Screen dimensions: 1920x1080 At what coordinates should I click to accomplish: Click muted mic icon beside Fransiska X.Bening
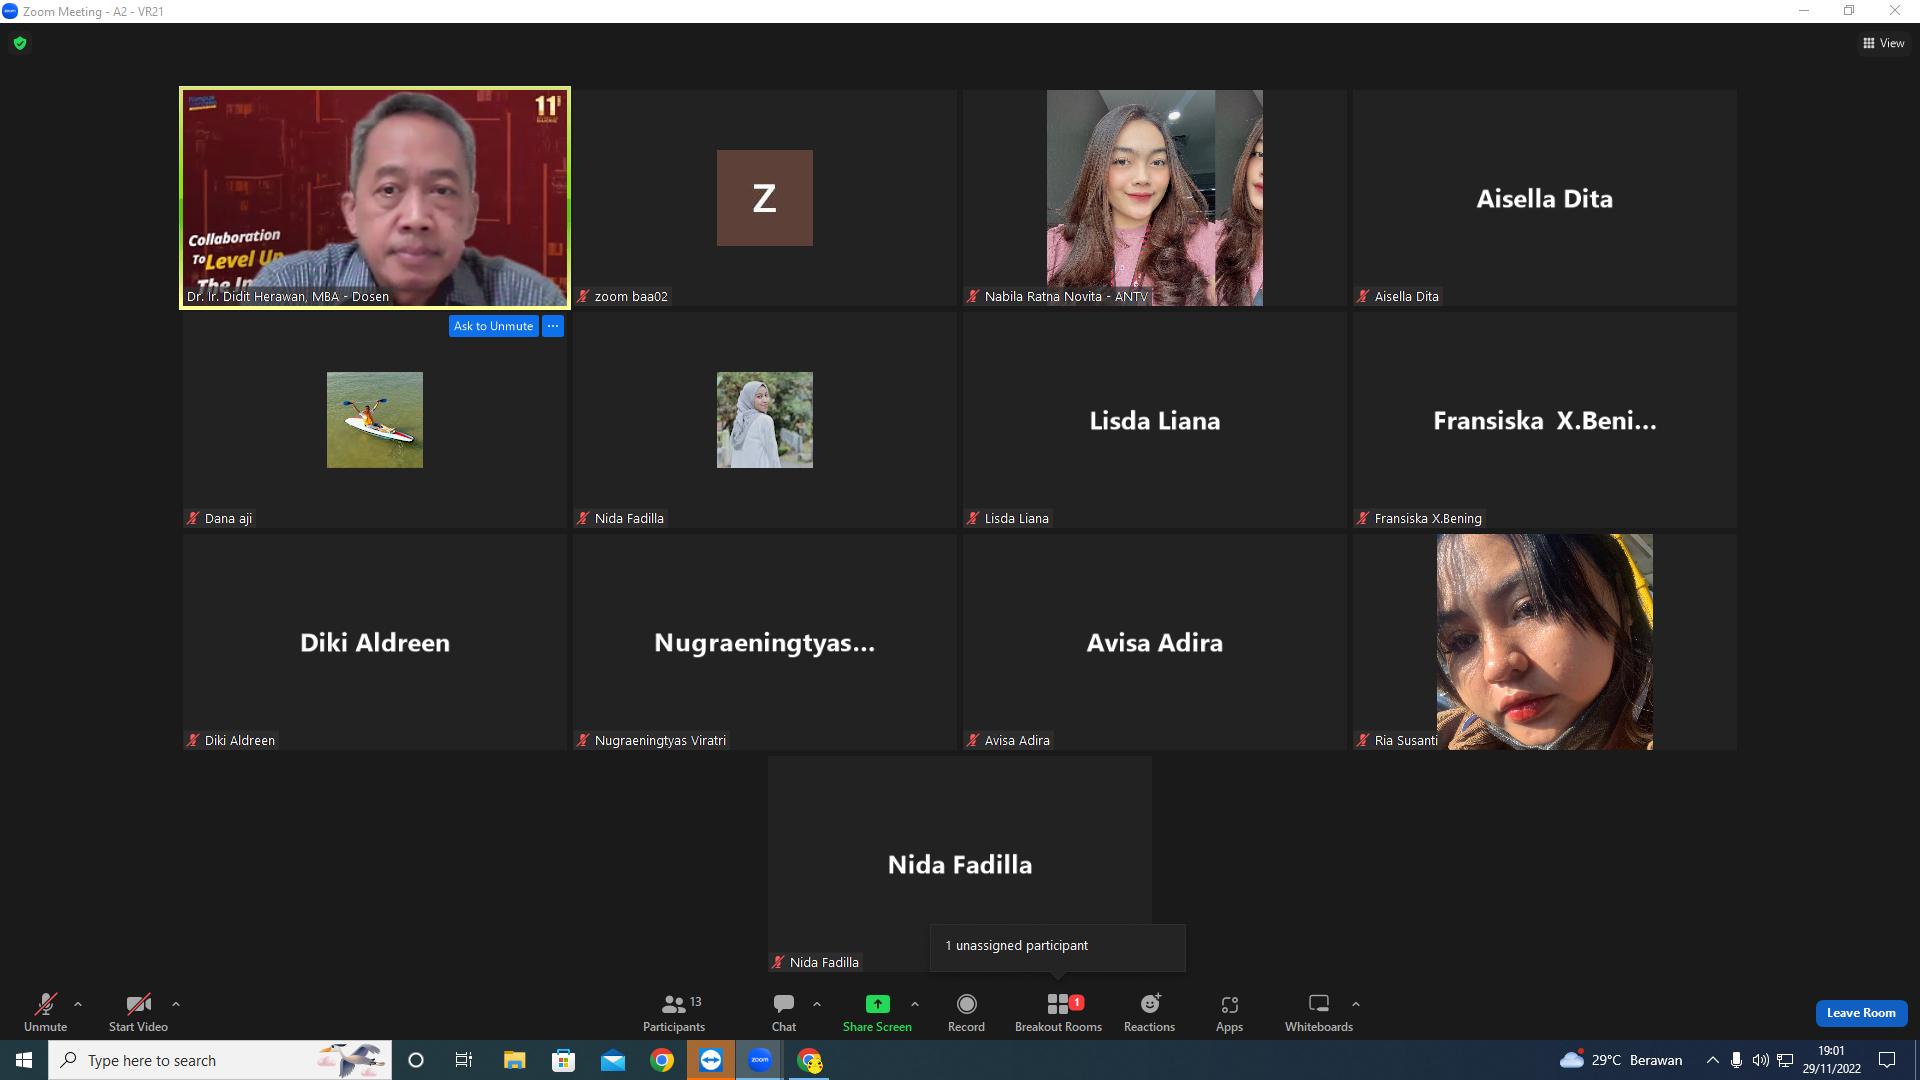tap(1363, 518)
